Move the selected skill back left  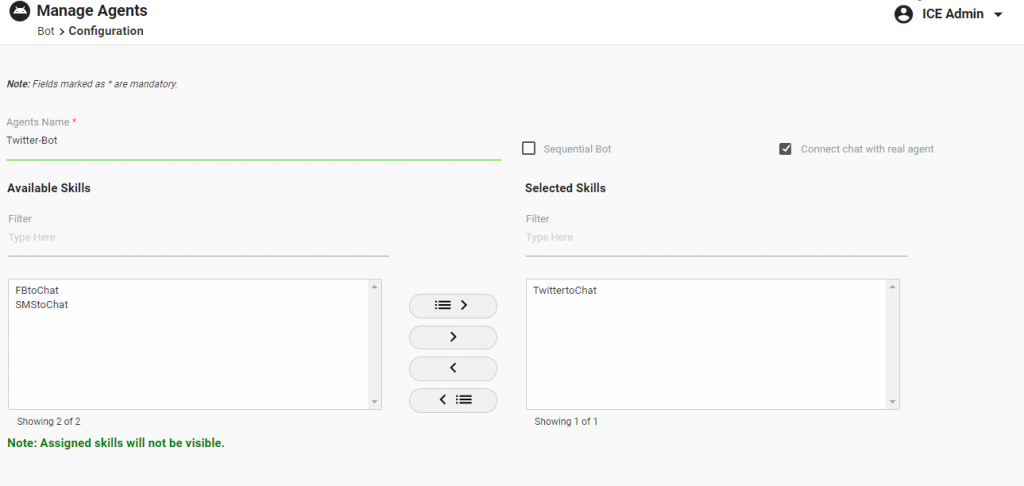(x=453, y=368)
